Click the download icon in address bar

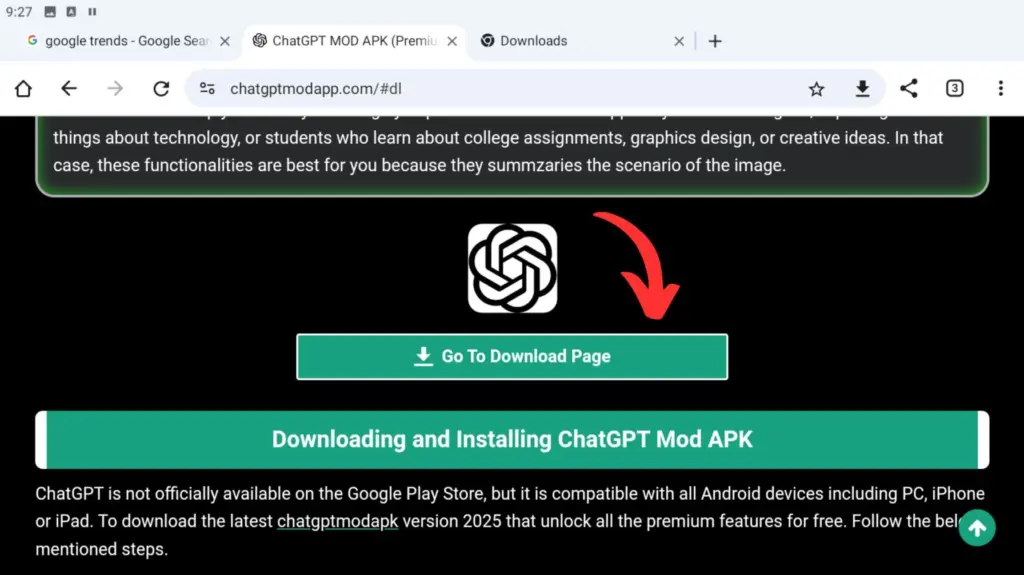click(x=863, y=88)
